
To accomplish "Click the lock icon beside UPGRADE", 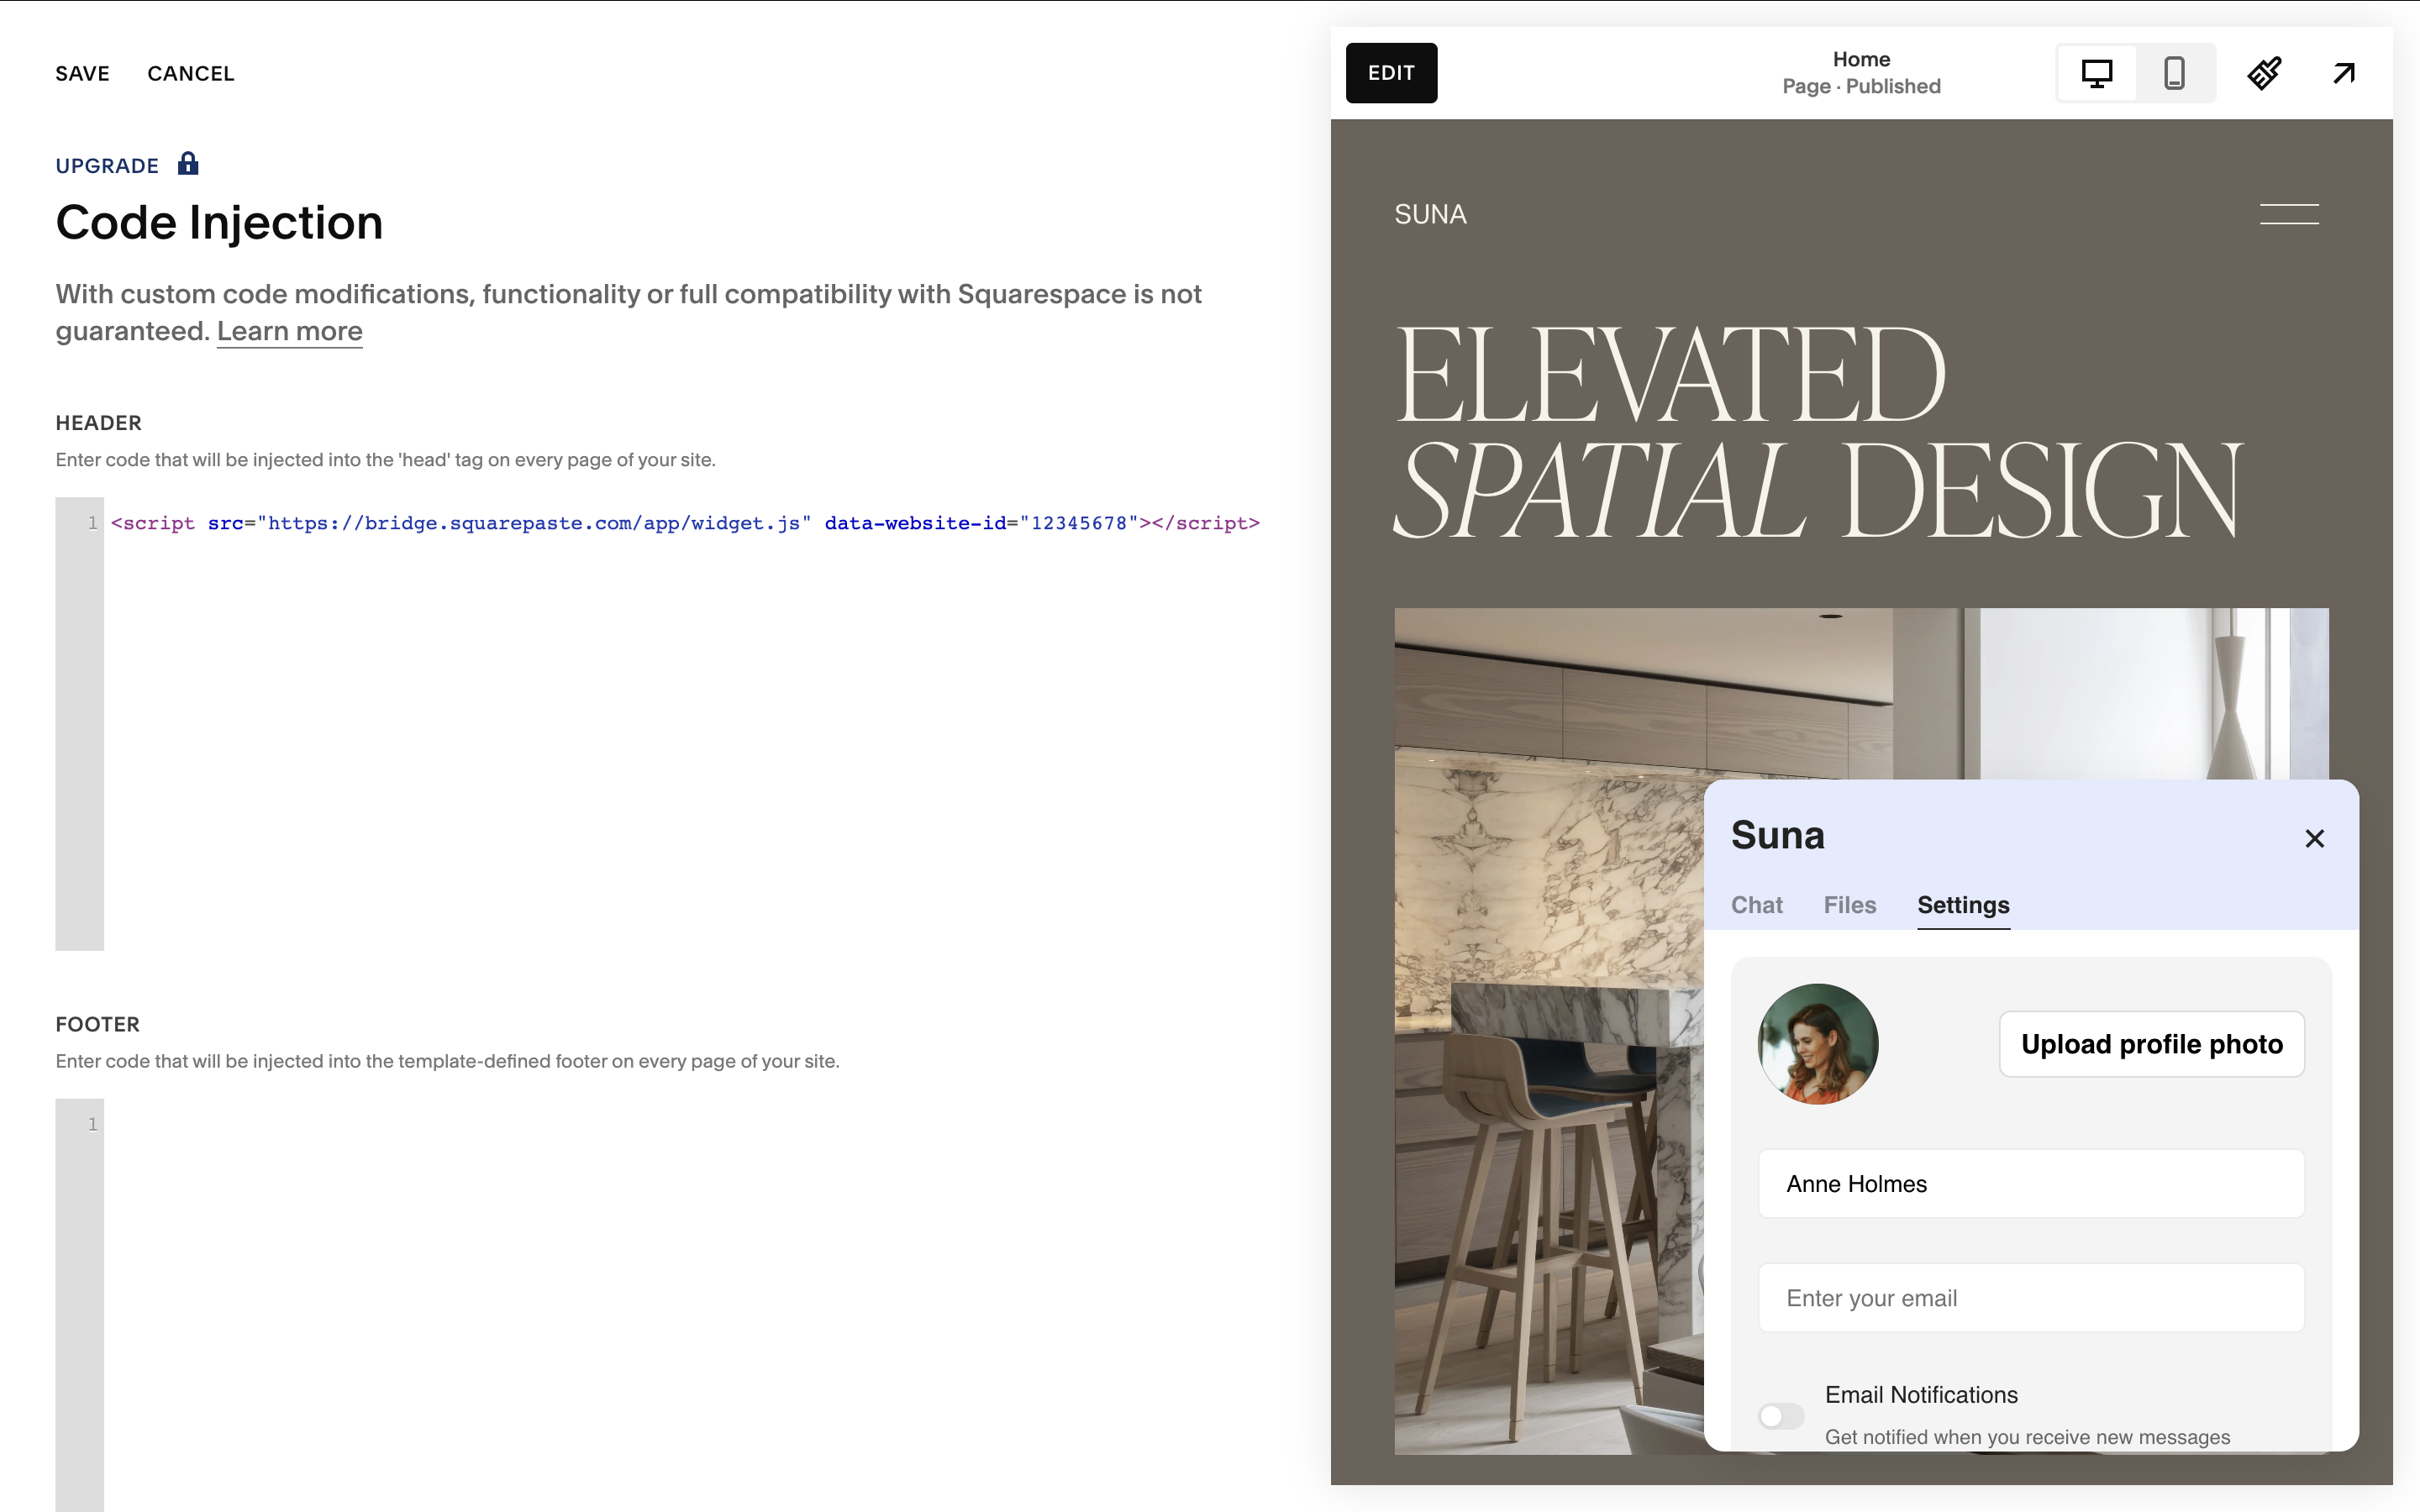I will coord(187,163).
